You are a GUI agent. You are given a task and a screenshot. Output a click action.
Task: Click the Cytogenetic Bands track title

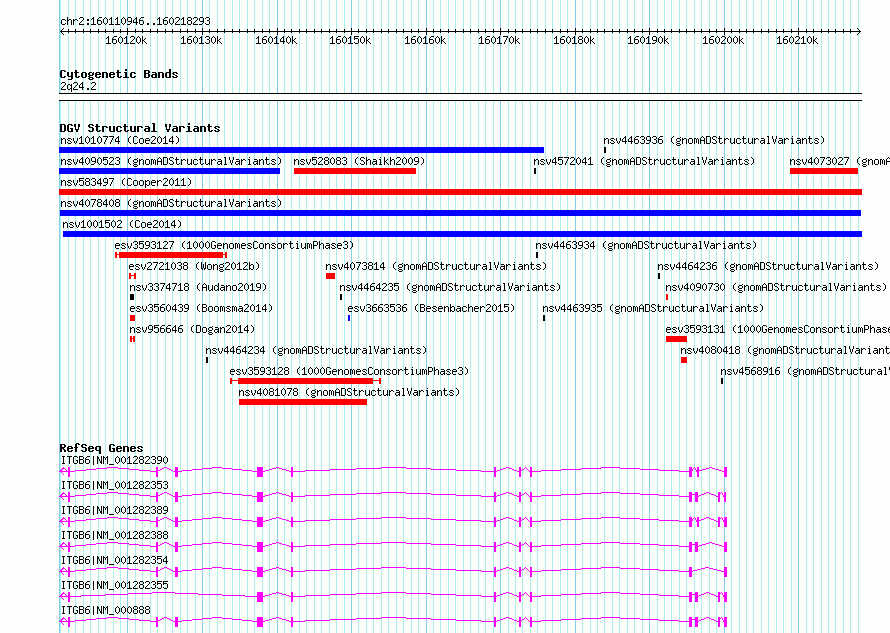119,74
